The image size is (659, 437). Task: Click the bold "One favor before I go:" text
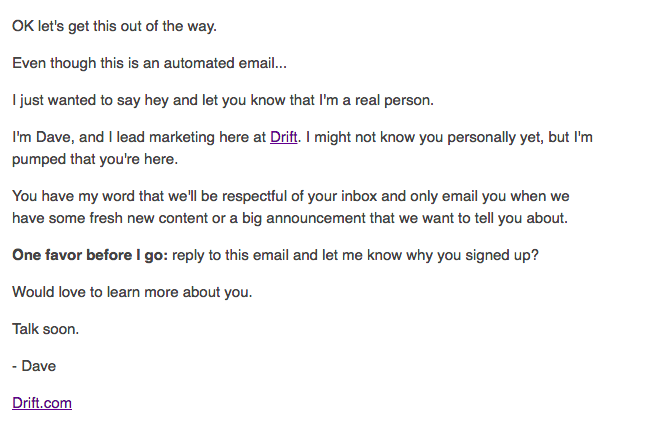pyautogui.click(x=90, y=255)
